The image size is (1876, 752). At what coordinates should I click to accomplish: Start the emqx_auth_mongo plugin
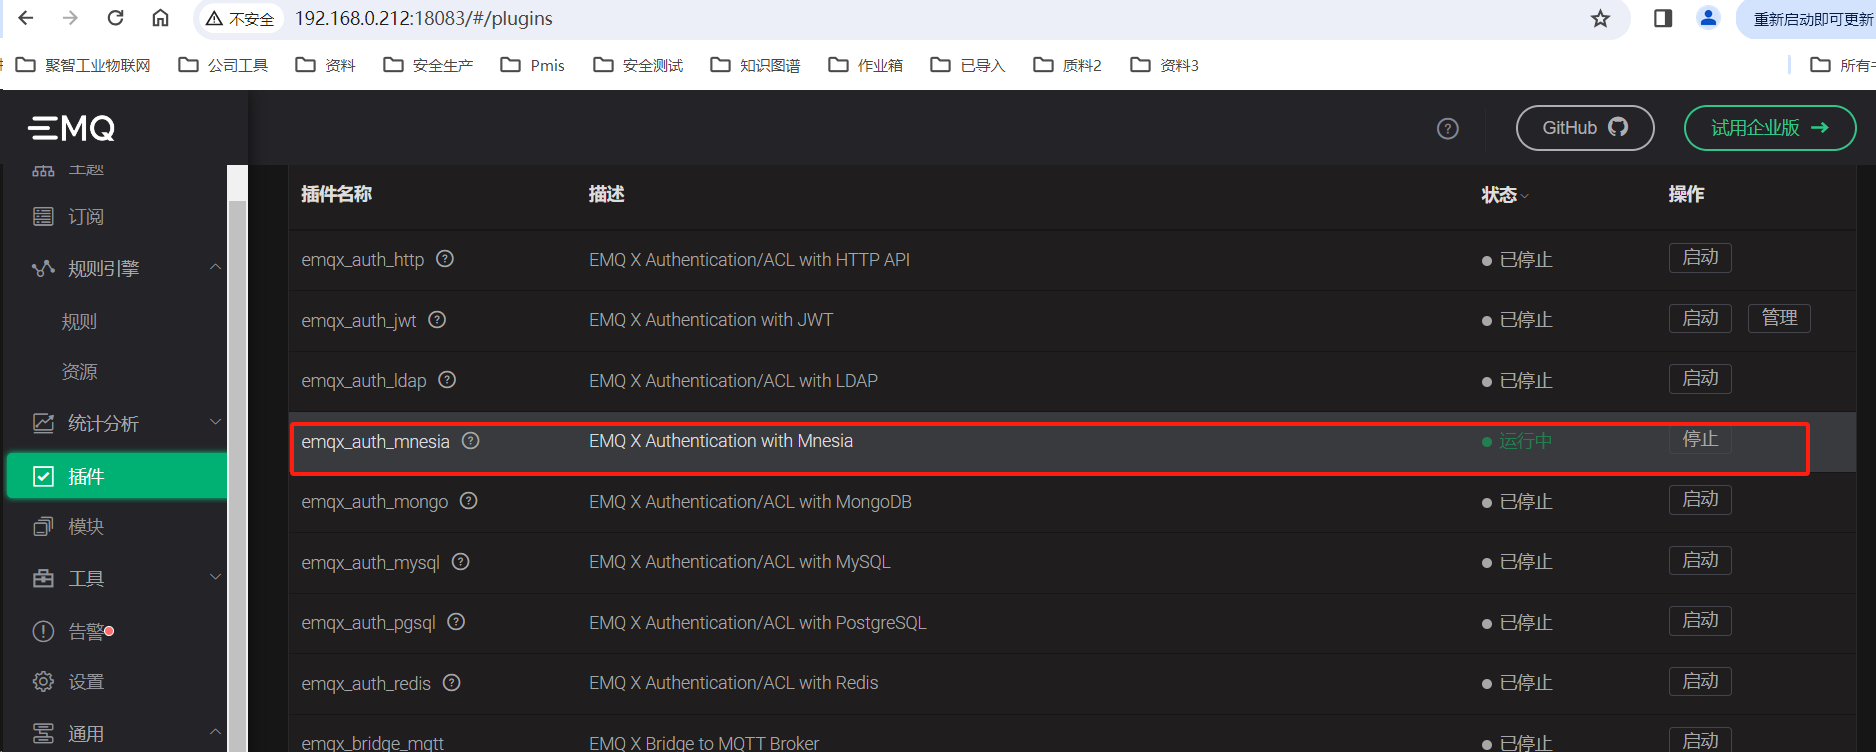(1700, 500)
